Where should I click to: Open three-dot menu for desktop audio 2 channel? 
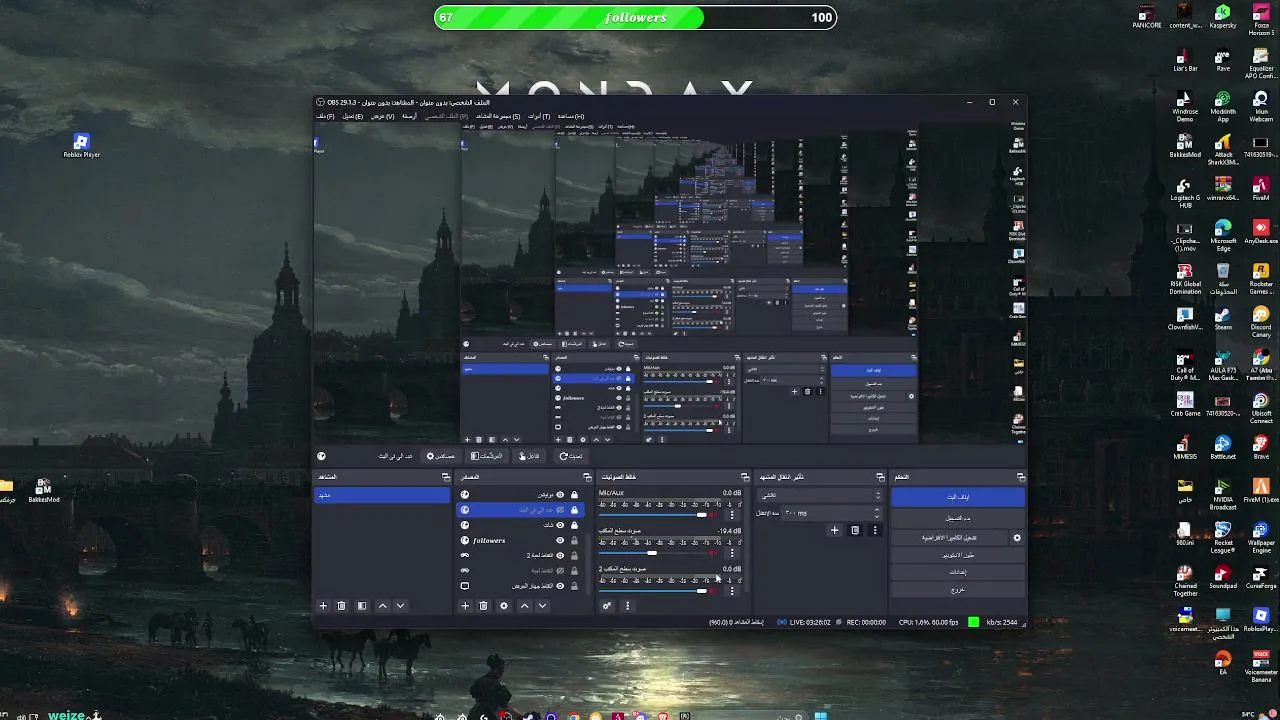[x=732, y=591]
